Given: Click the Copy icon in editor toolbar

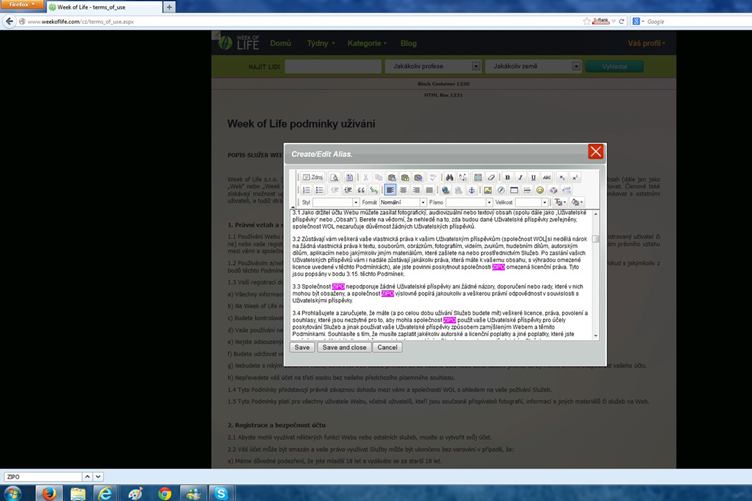Looking at the screenshot, I should pos(378,177).
